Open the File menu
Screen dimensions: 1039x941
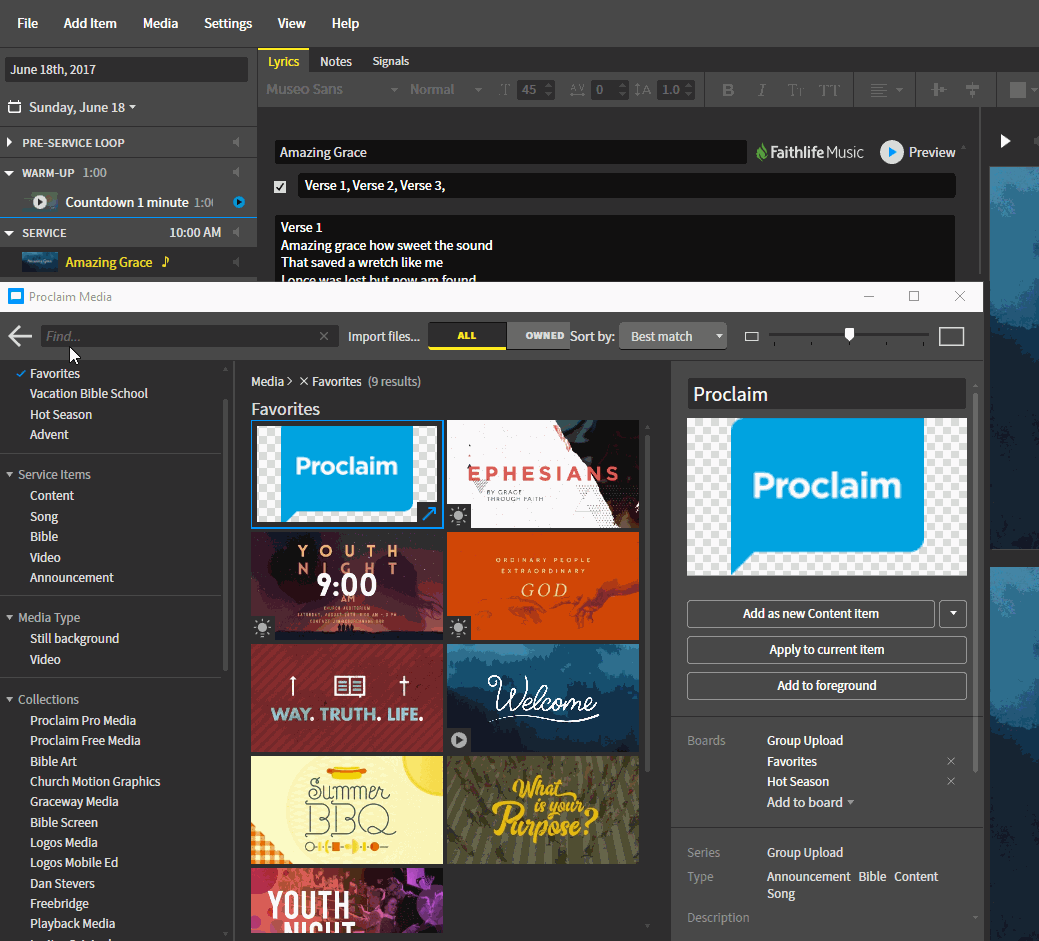[27, 23]
